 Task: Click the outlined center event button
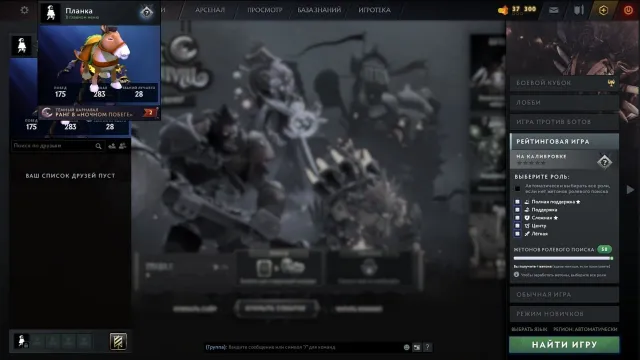pyautogui.click(x=276, y=309)
